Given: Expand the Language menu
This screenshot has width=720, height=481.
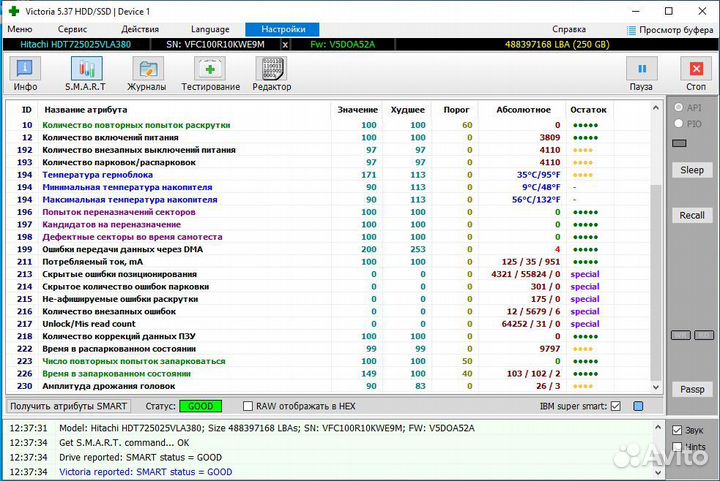Looking at the screenshot, I should [x=209, y=30].
